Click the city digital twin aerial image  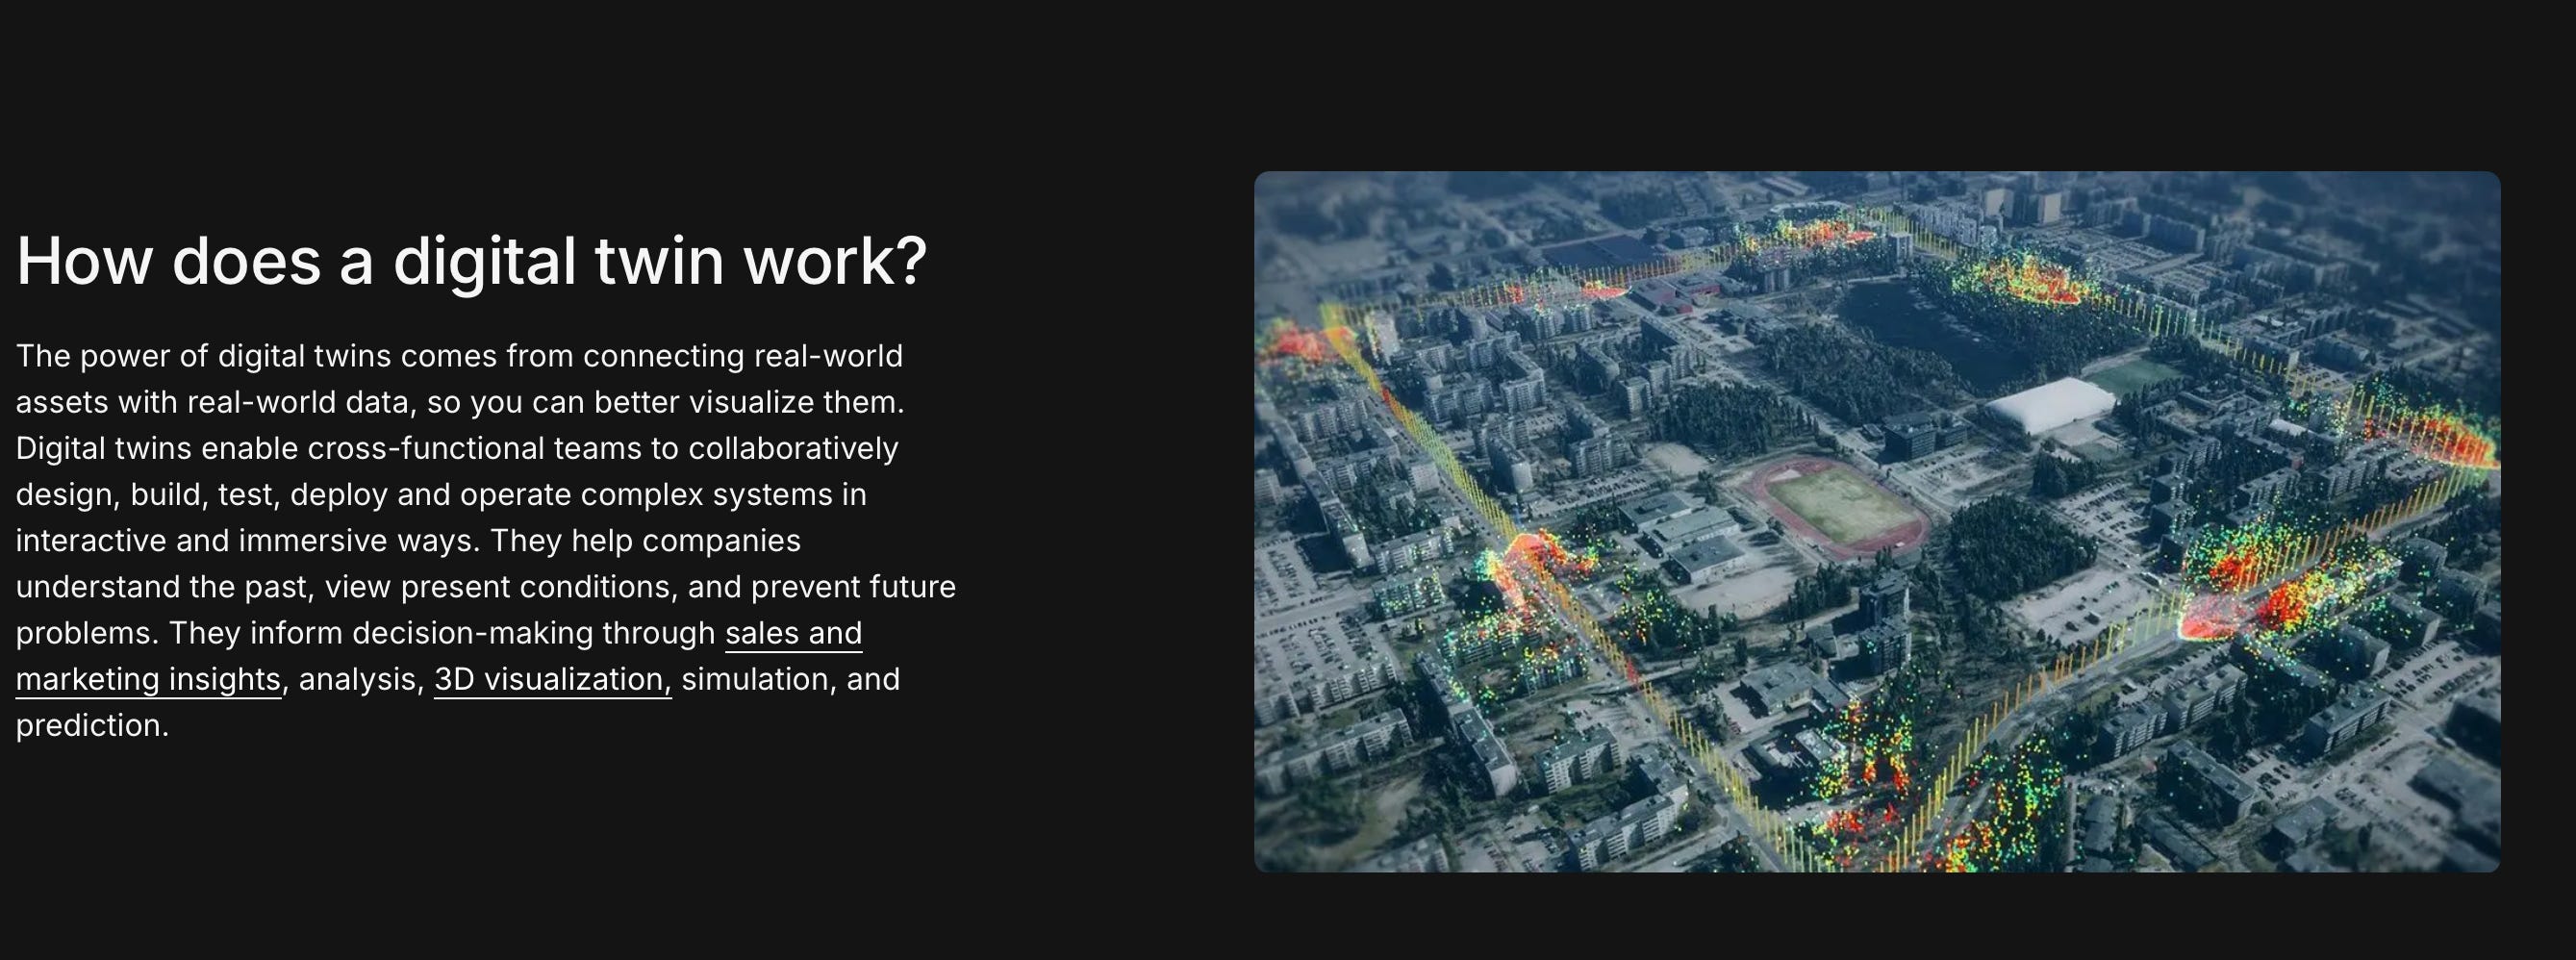pyautogui.click(x=1877, y=522)
